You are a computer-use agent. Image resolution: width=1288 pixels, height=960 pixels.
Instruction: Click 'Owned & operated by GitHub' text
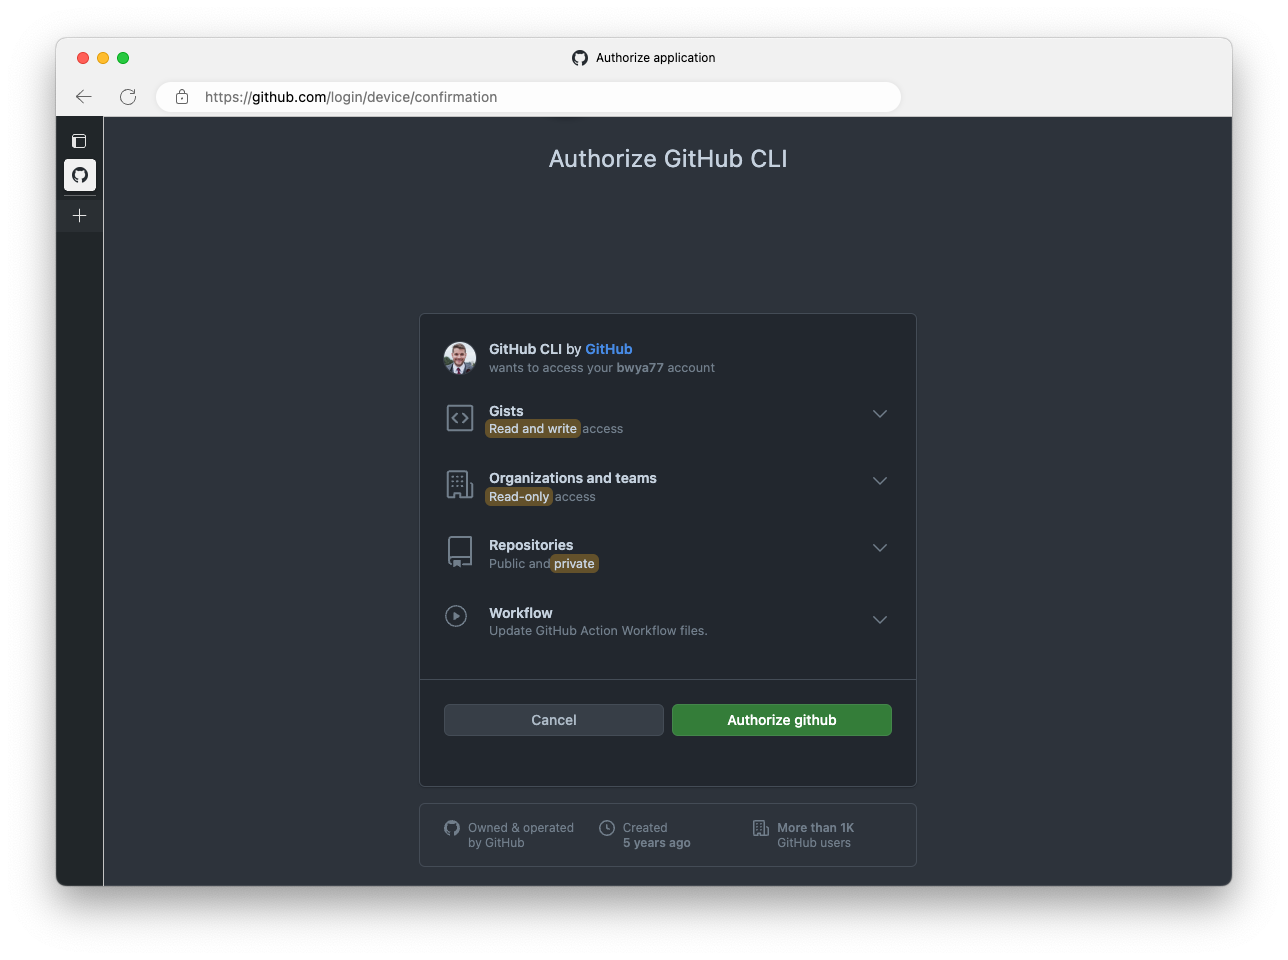tap(521, 835)
